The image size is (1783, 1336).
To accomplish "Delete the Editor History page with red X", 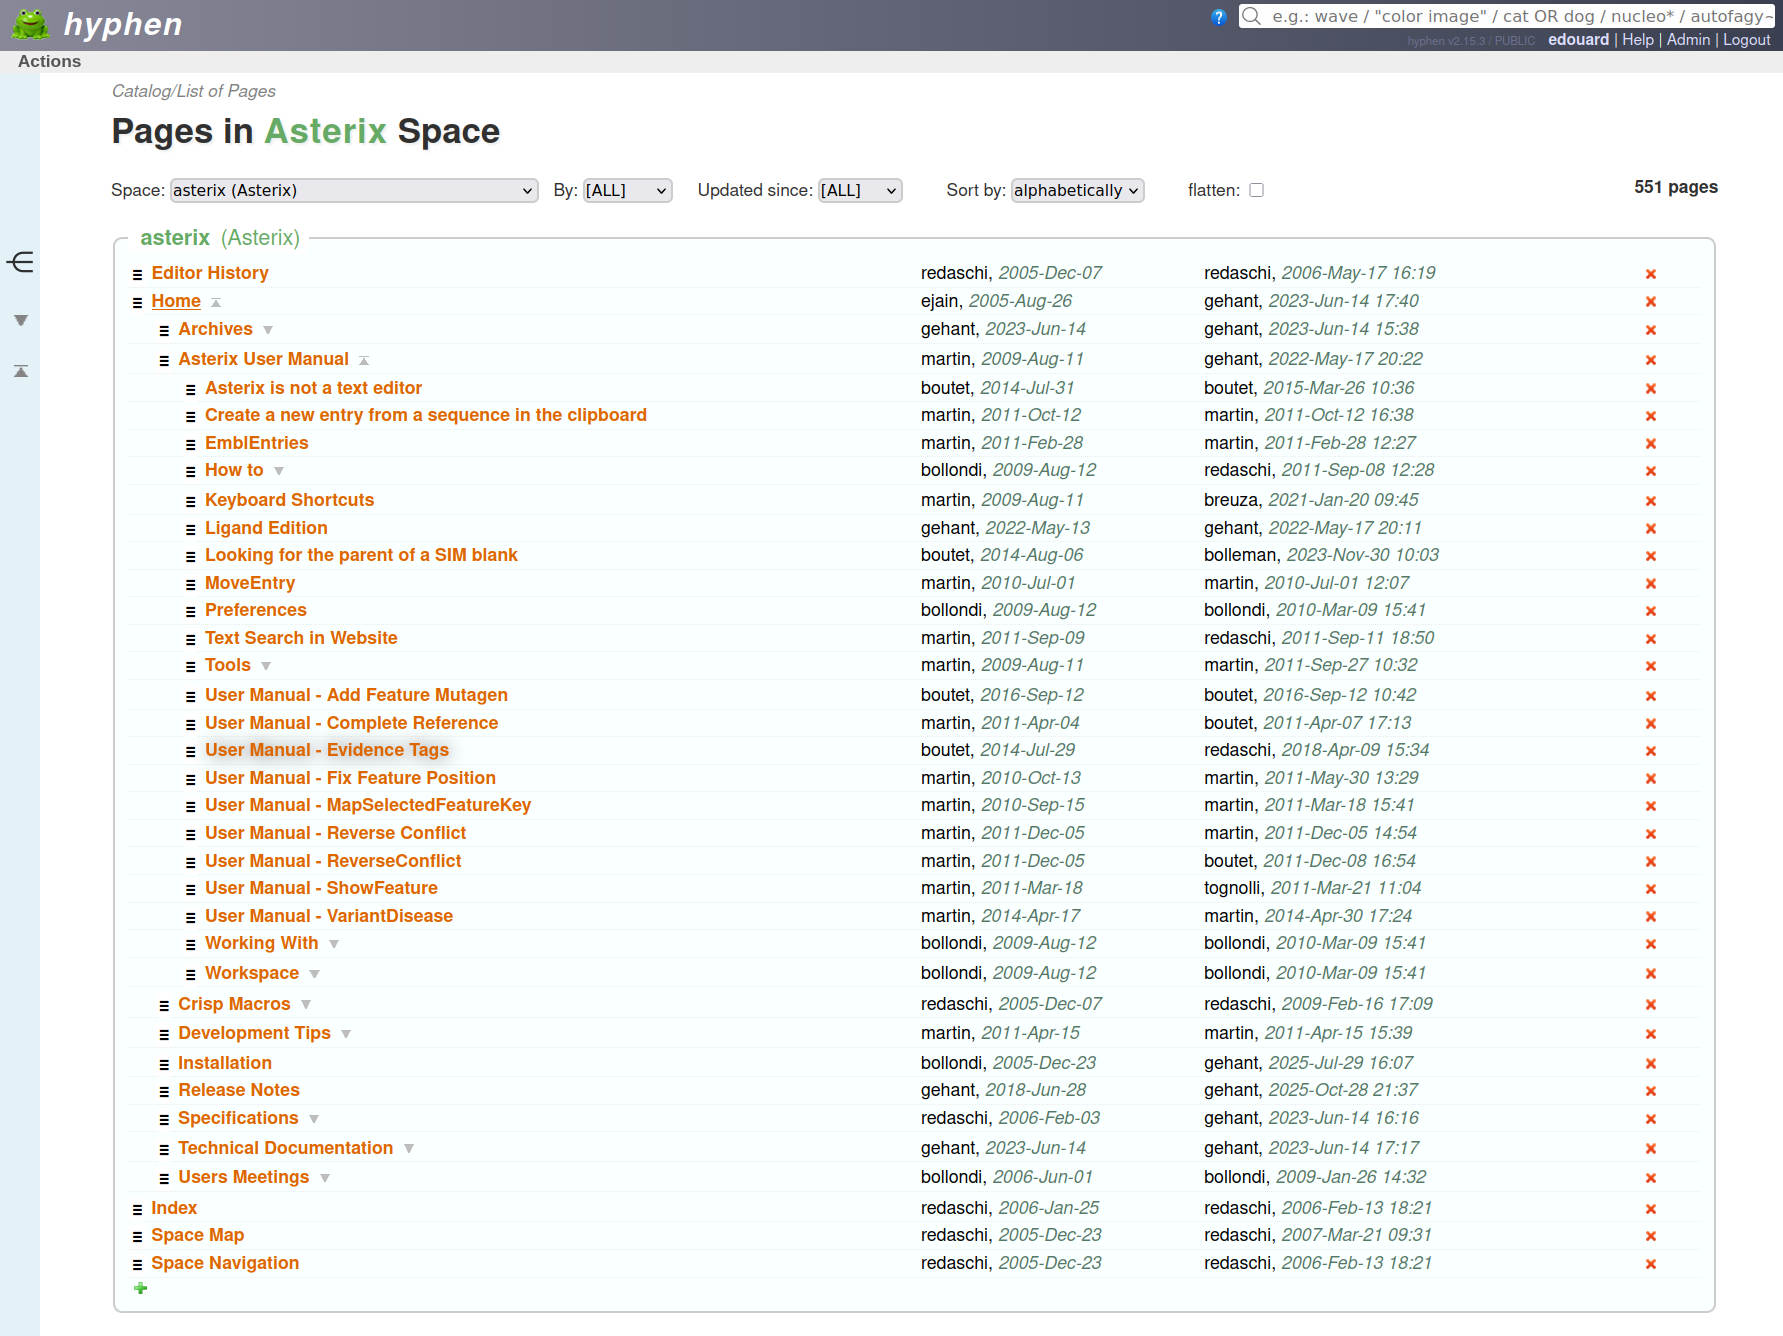I will coord(1651,274).
